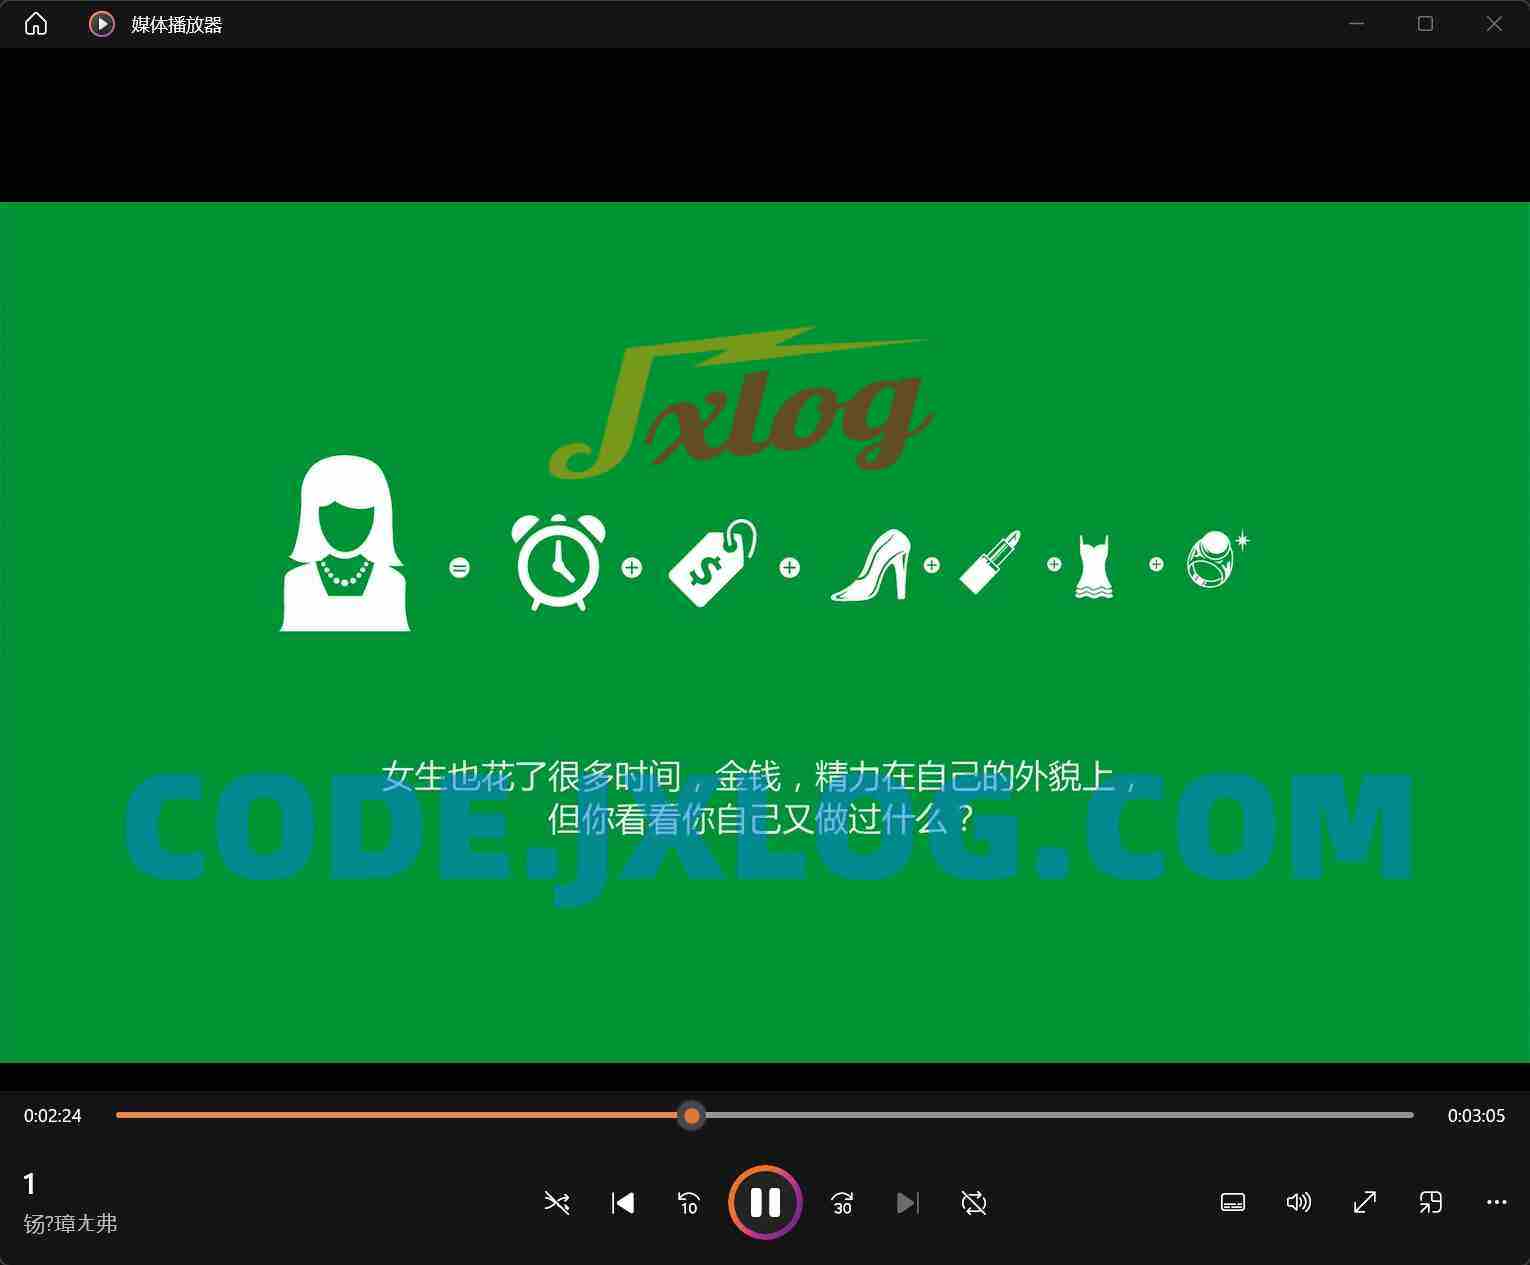1530x1265 pixels.
Task: Click the elapsed time 0:02:24
Action: (53, 1115)
